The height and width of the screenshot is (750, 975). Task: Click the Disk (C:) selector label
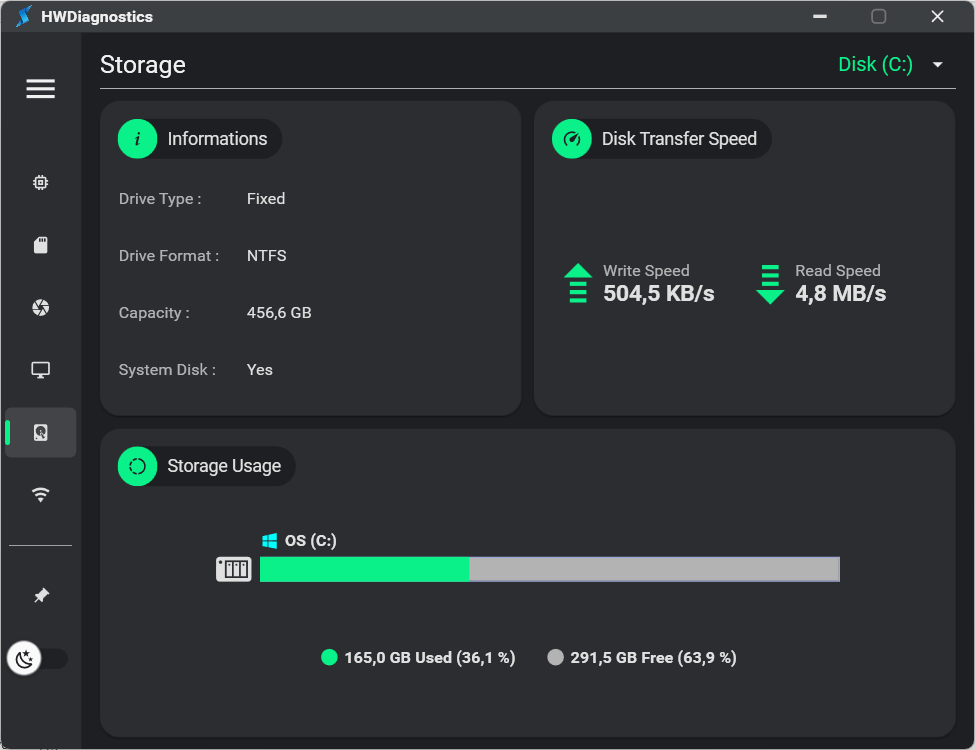[875, 65]
